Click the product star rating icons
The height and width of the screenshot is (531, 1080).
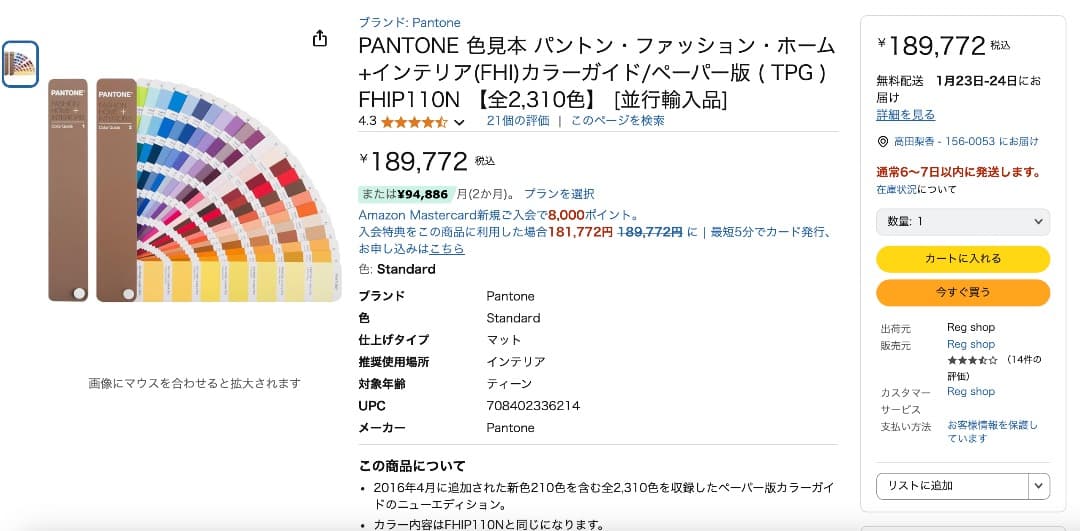click(x=414, y=122)
